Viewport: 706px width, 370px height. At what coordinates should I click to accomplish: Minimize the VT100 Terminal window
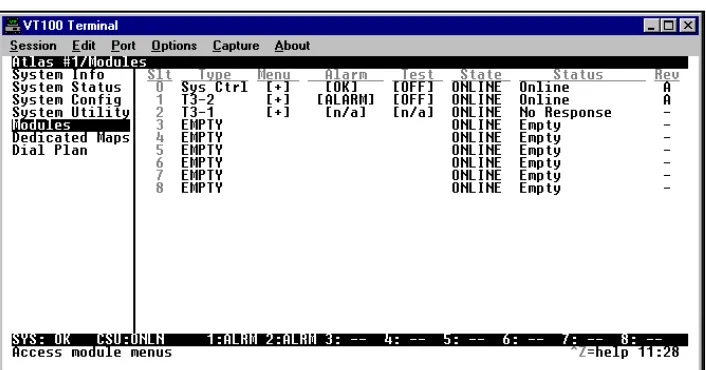(x=651, y=26)
